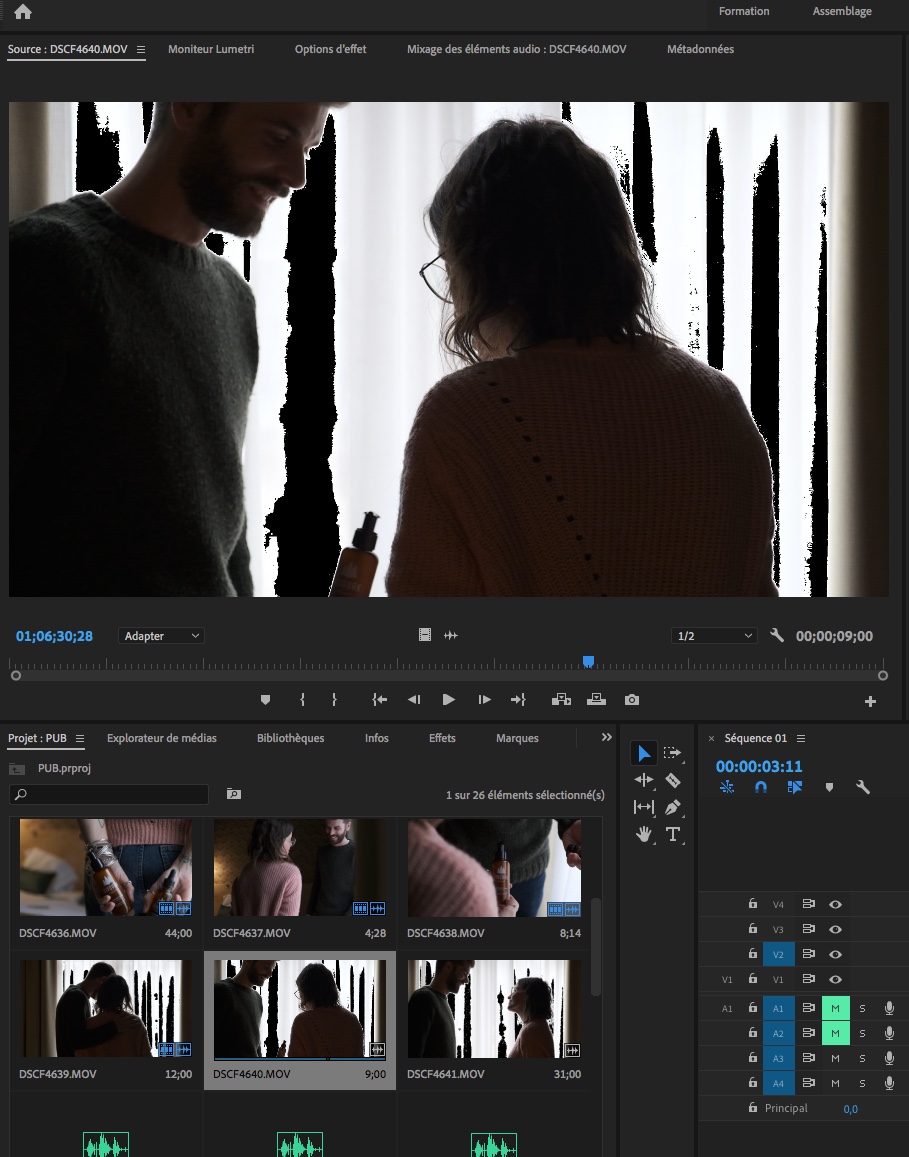Close the Séquence 01 tab
The width and height of the screenshot is (909, 1157).
[711, 739]
